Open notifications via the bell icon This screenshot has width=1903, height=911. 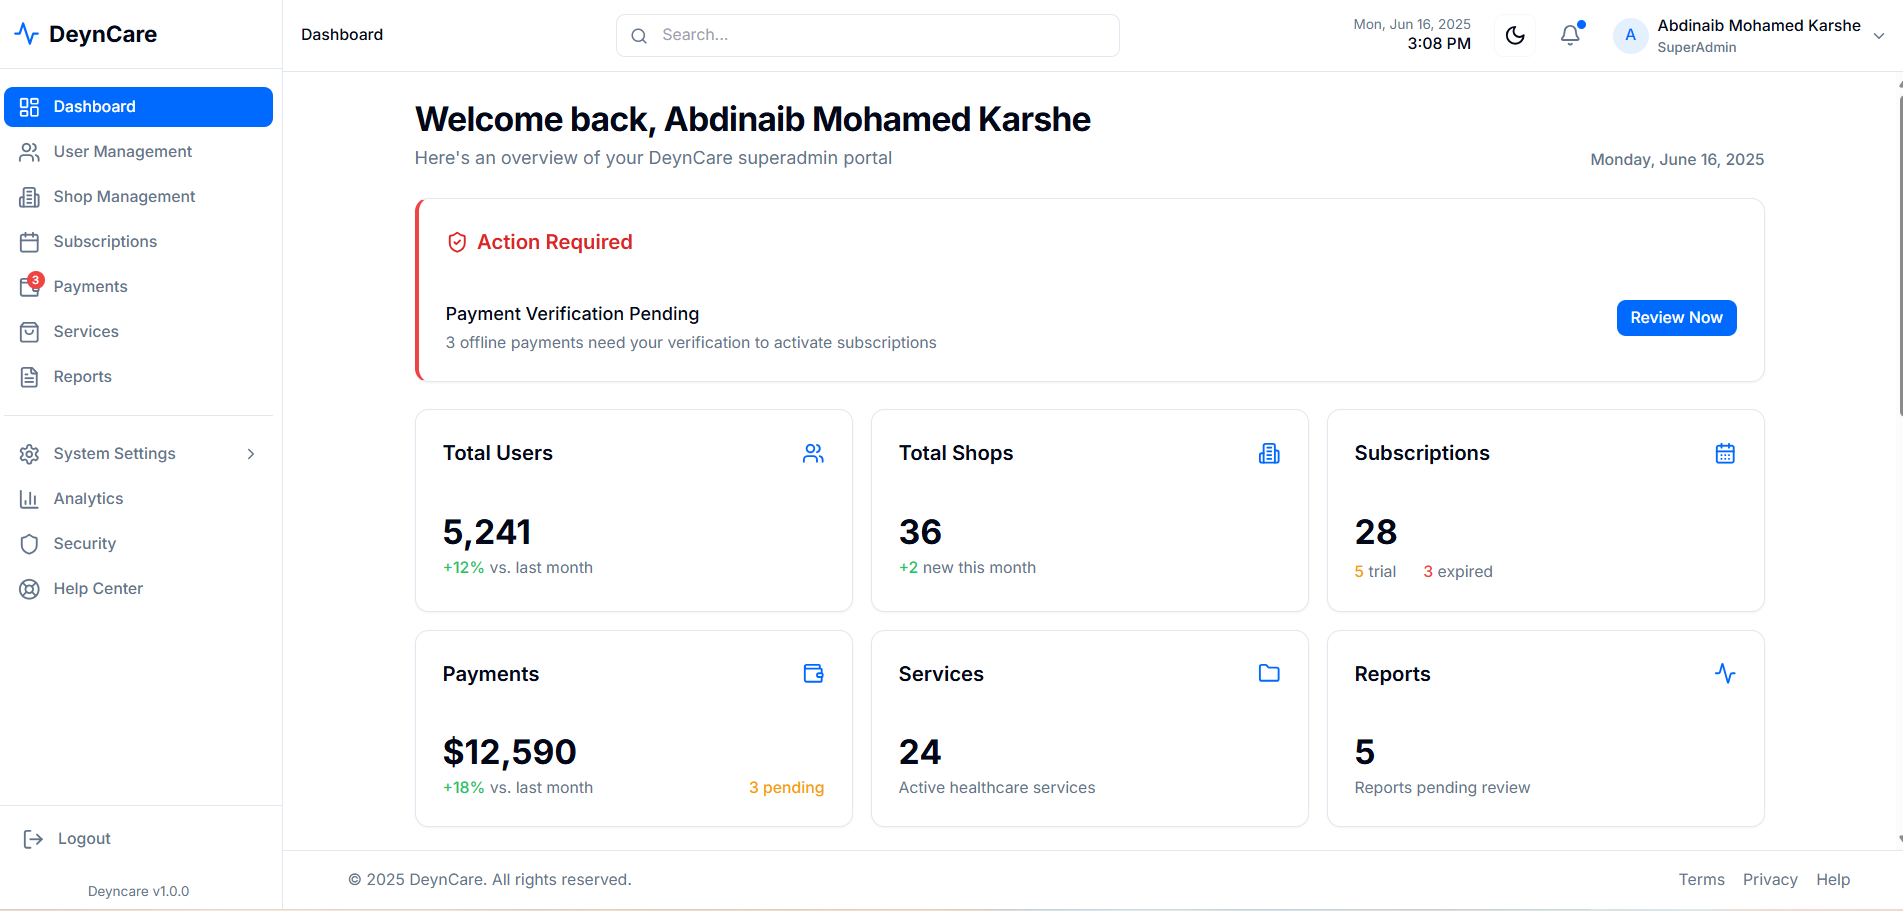tap(1569, 35)
